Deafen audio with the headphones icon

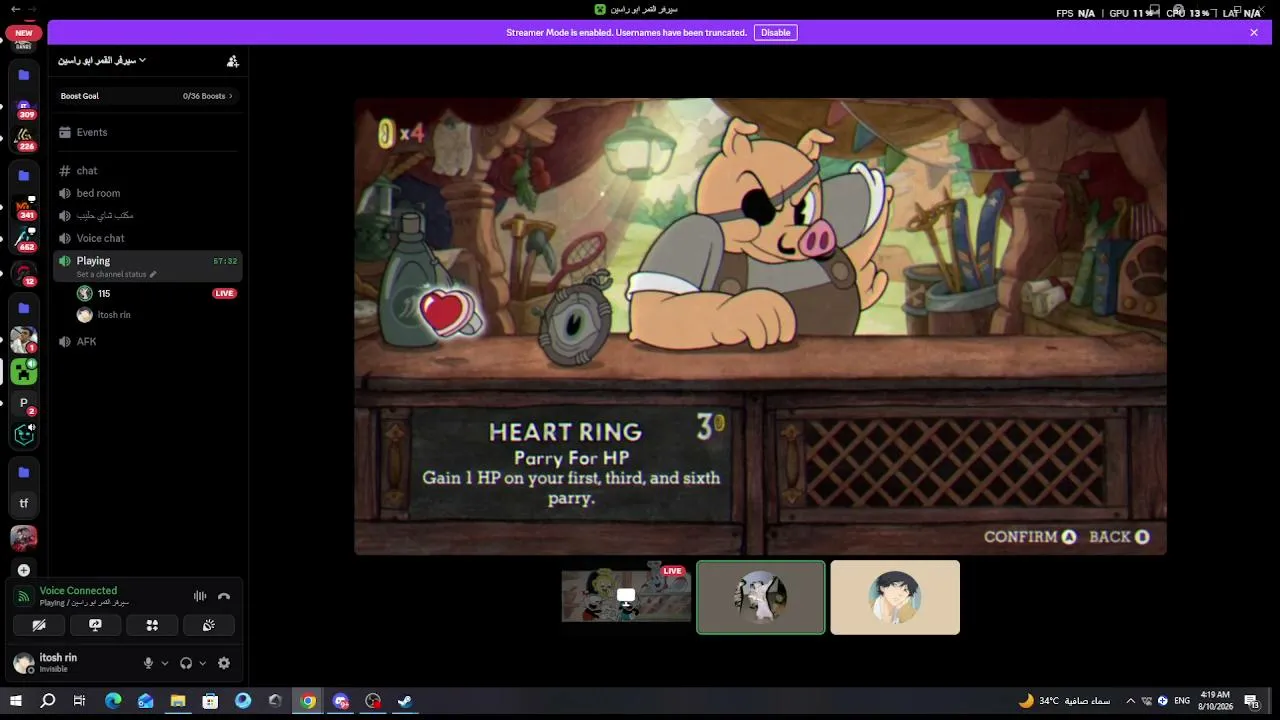pos(185,663)
